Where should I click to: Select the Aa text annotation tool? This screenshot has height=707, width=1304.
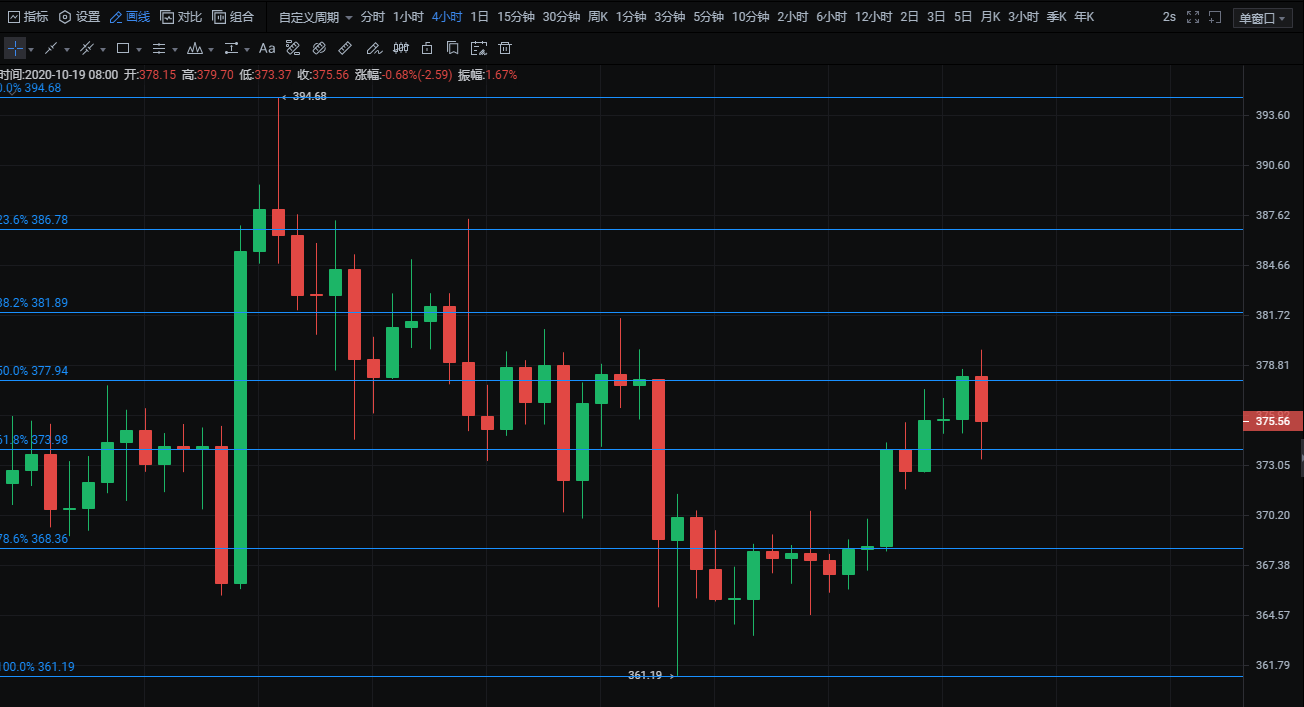coord(267,48)
